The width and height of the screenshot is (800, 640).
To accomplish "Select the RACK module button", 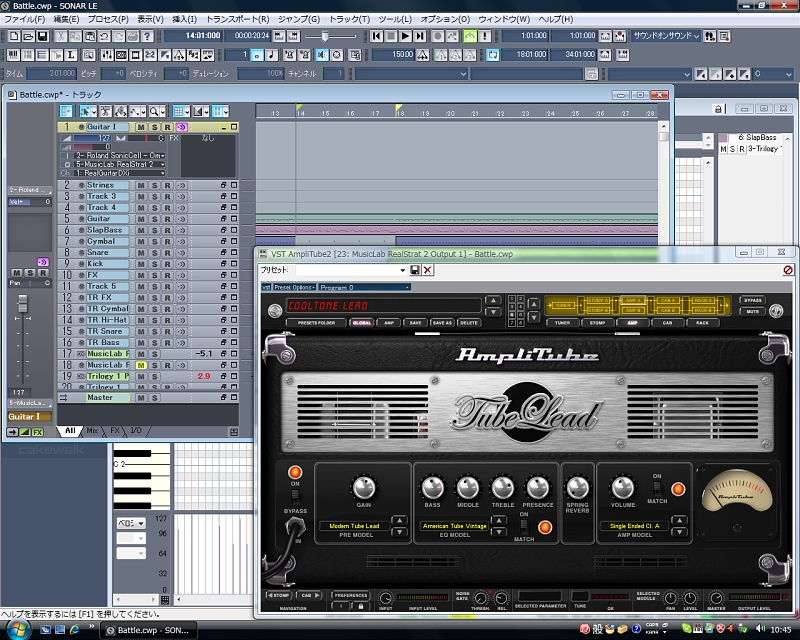I will pos(702,323).
